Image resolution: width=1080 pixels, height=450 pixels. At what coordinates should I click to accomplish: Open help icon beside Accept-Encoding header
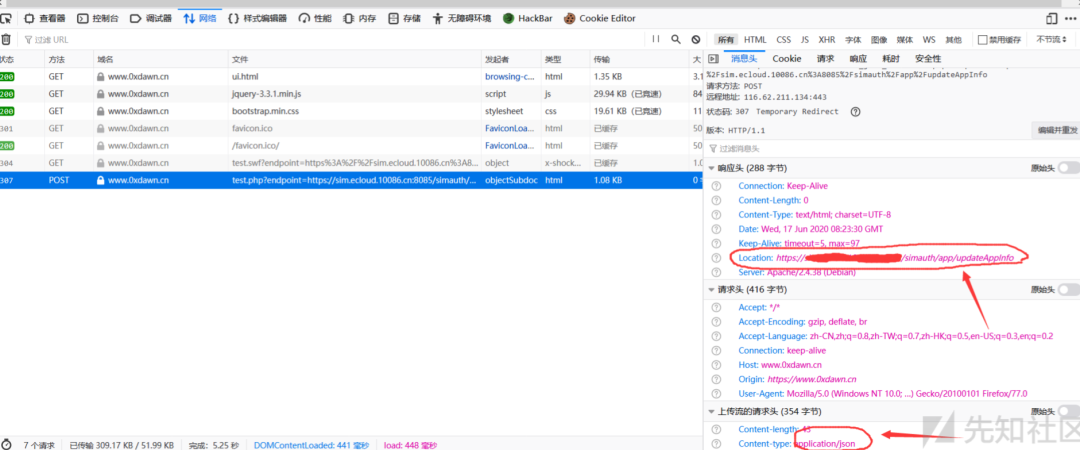716,322
